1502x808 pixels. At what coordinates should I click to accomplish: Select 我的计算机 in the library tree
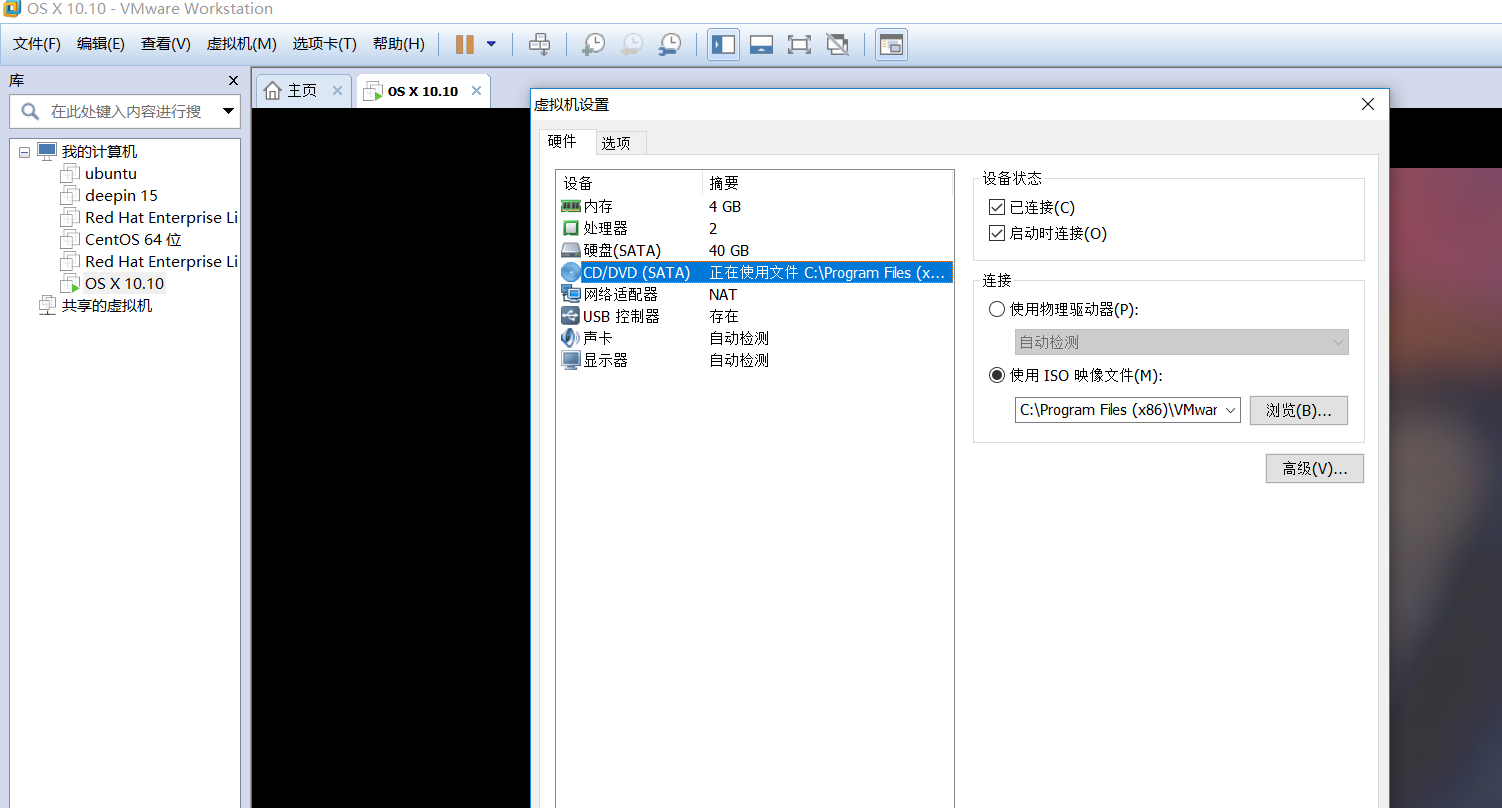pos(99,152)
